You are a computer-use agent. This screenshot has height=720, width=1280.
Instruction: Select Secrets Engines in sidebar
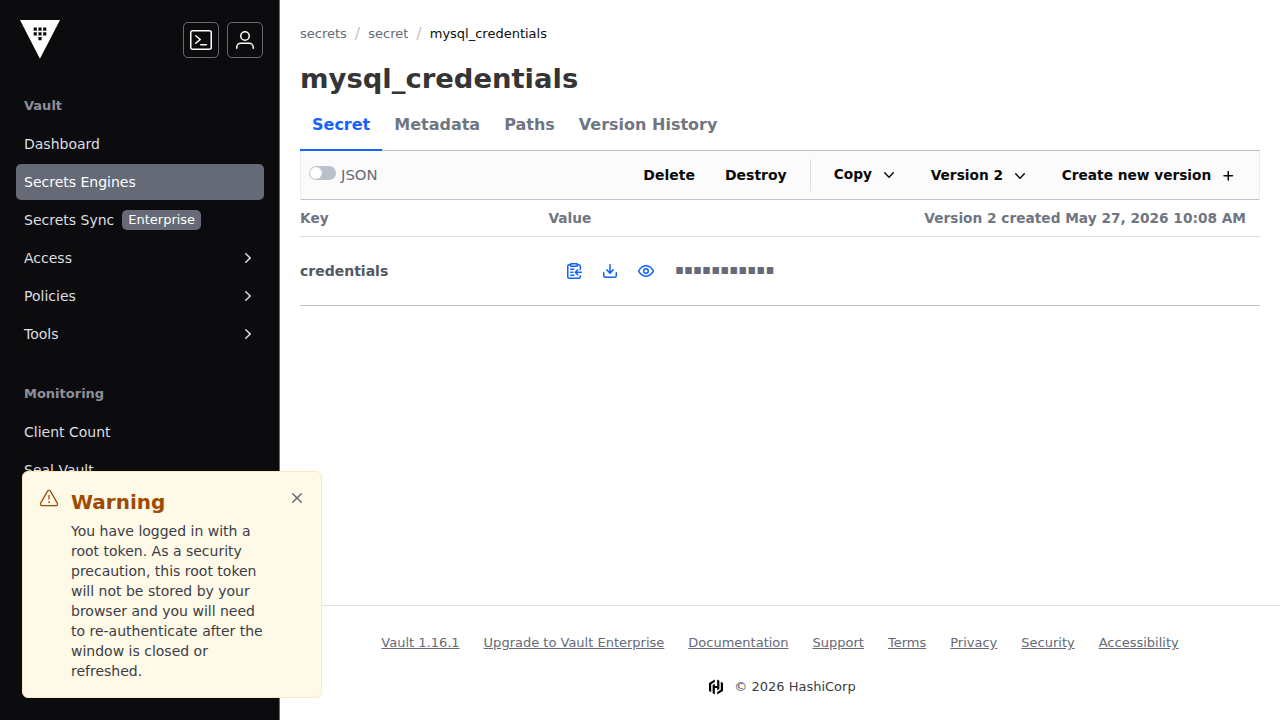tap(140, 182)
